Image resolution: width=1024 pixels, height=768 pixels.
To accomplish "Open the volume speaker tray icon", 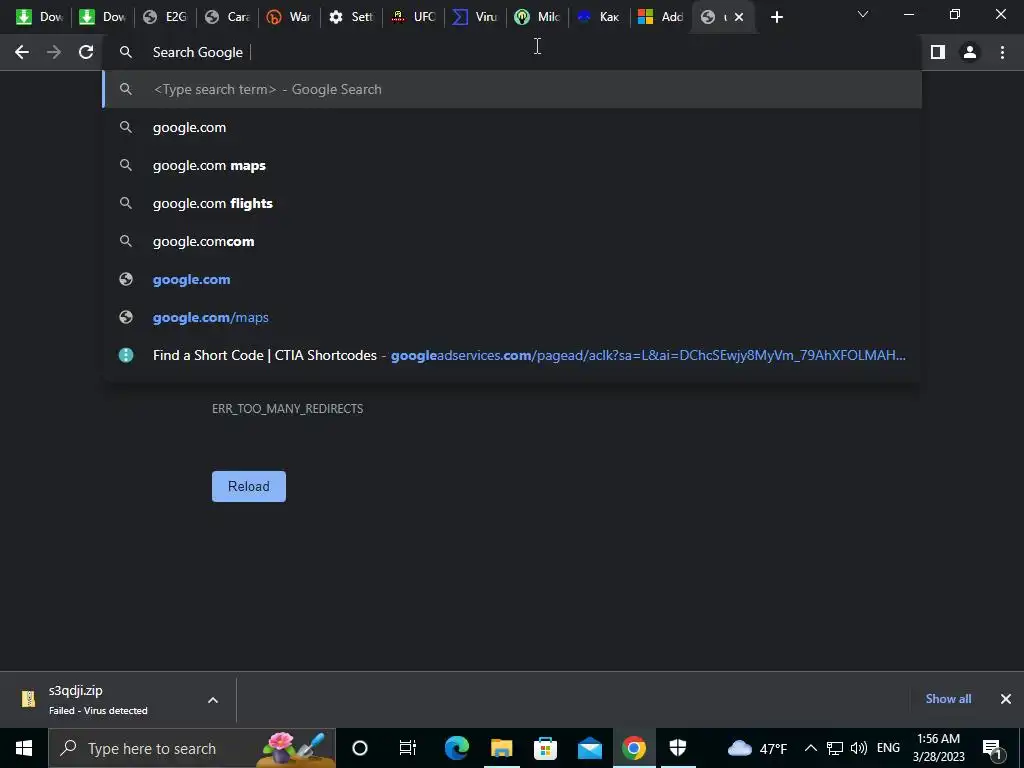I will pos(859,748).
